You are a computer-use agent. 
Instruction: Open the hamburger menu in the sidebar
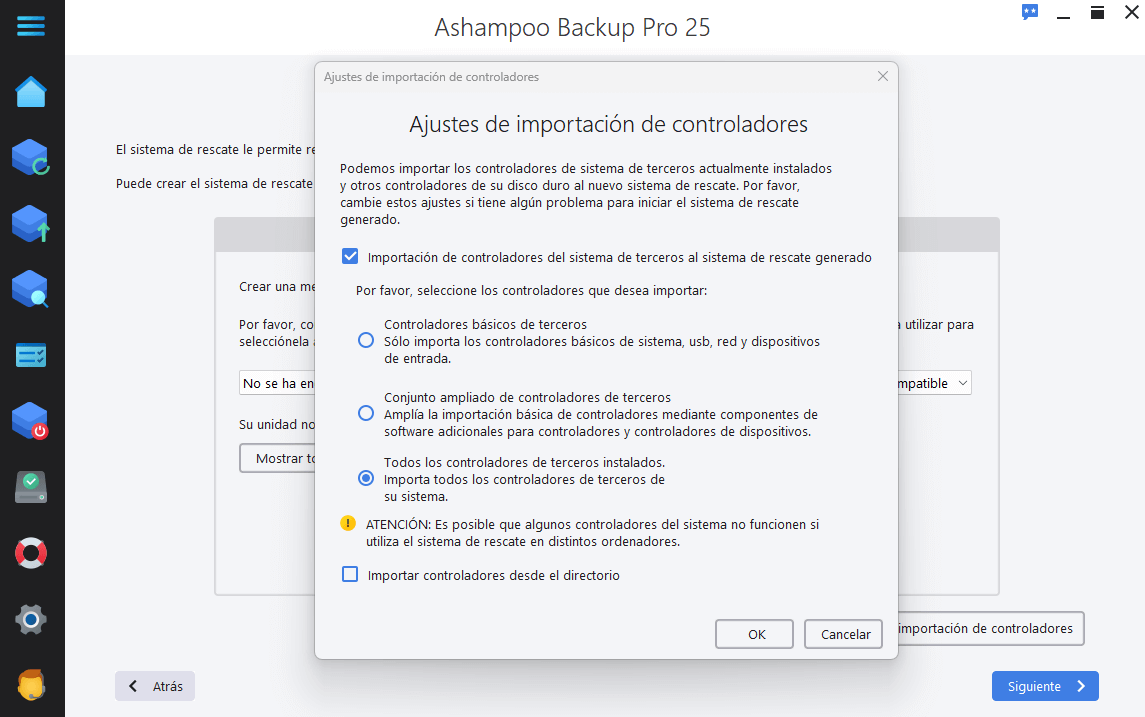pyautogui.click(x=31, y=26)
